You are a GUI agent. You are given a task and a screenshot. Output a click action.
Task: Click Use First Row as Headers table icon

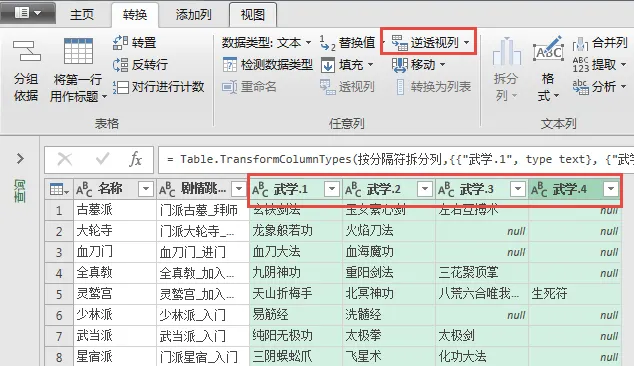pyautogui.click(x=78, y=51)
